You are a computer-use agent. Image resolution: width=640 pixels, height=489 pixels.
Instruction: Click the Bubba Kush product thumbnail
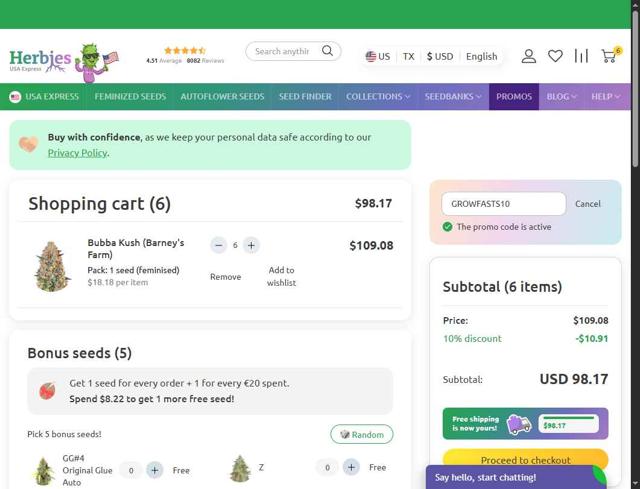click(x=52, y=267)
